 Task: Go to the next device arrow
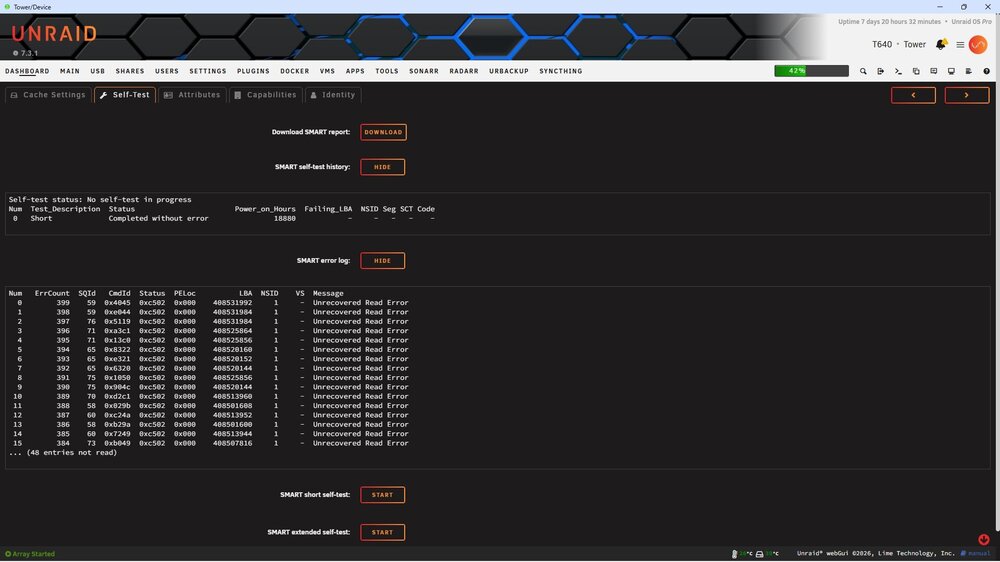point(967,95)
